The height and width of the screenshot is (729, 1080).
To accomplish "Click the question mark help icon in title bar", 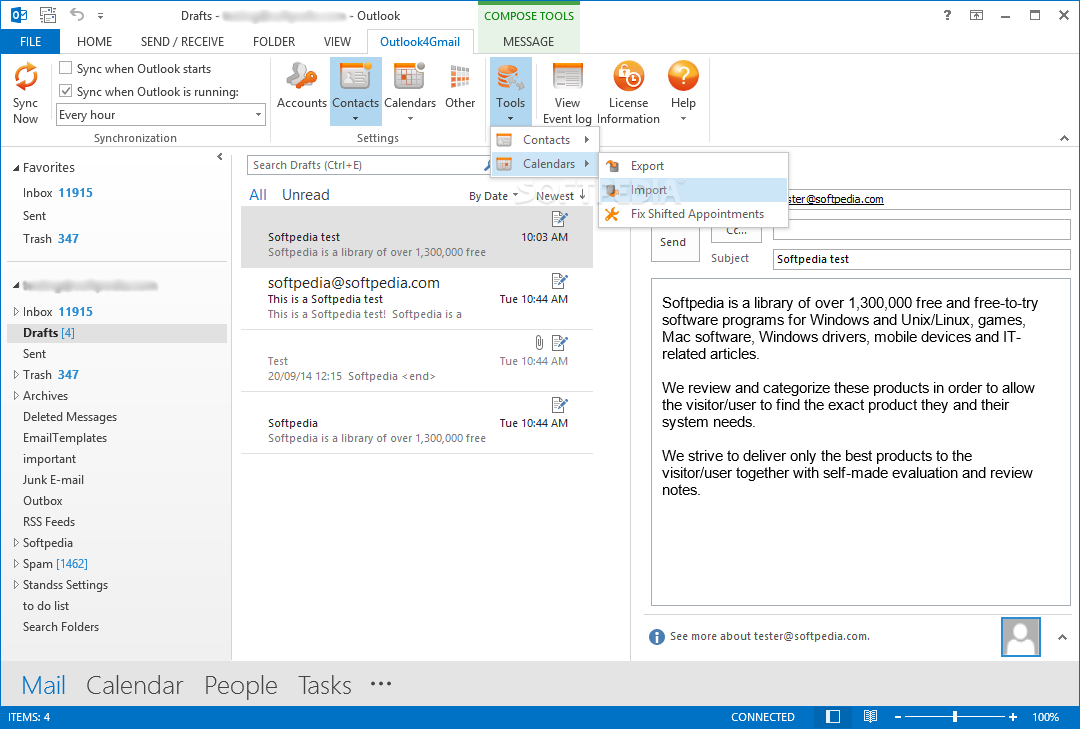I will pos(947,15).
